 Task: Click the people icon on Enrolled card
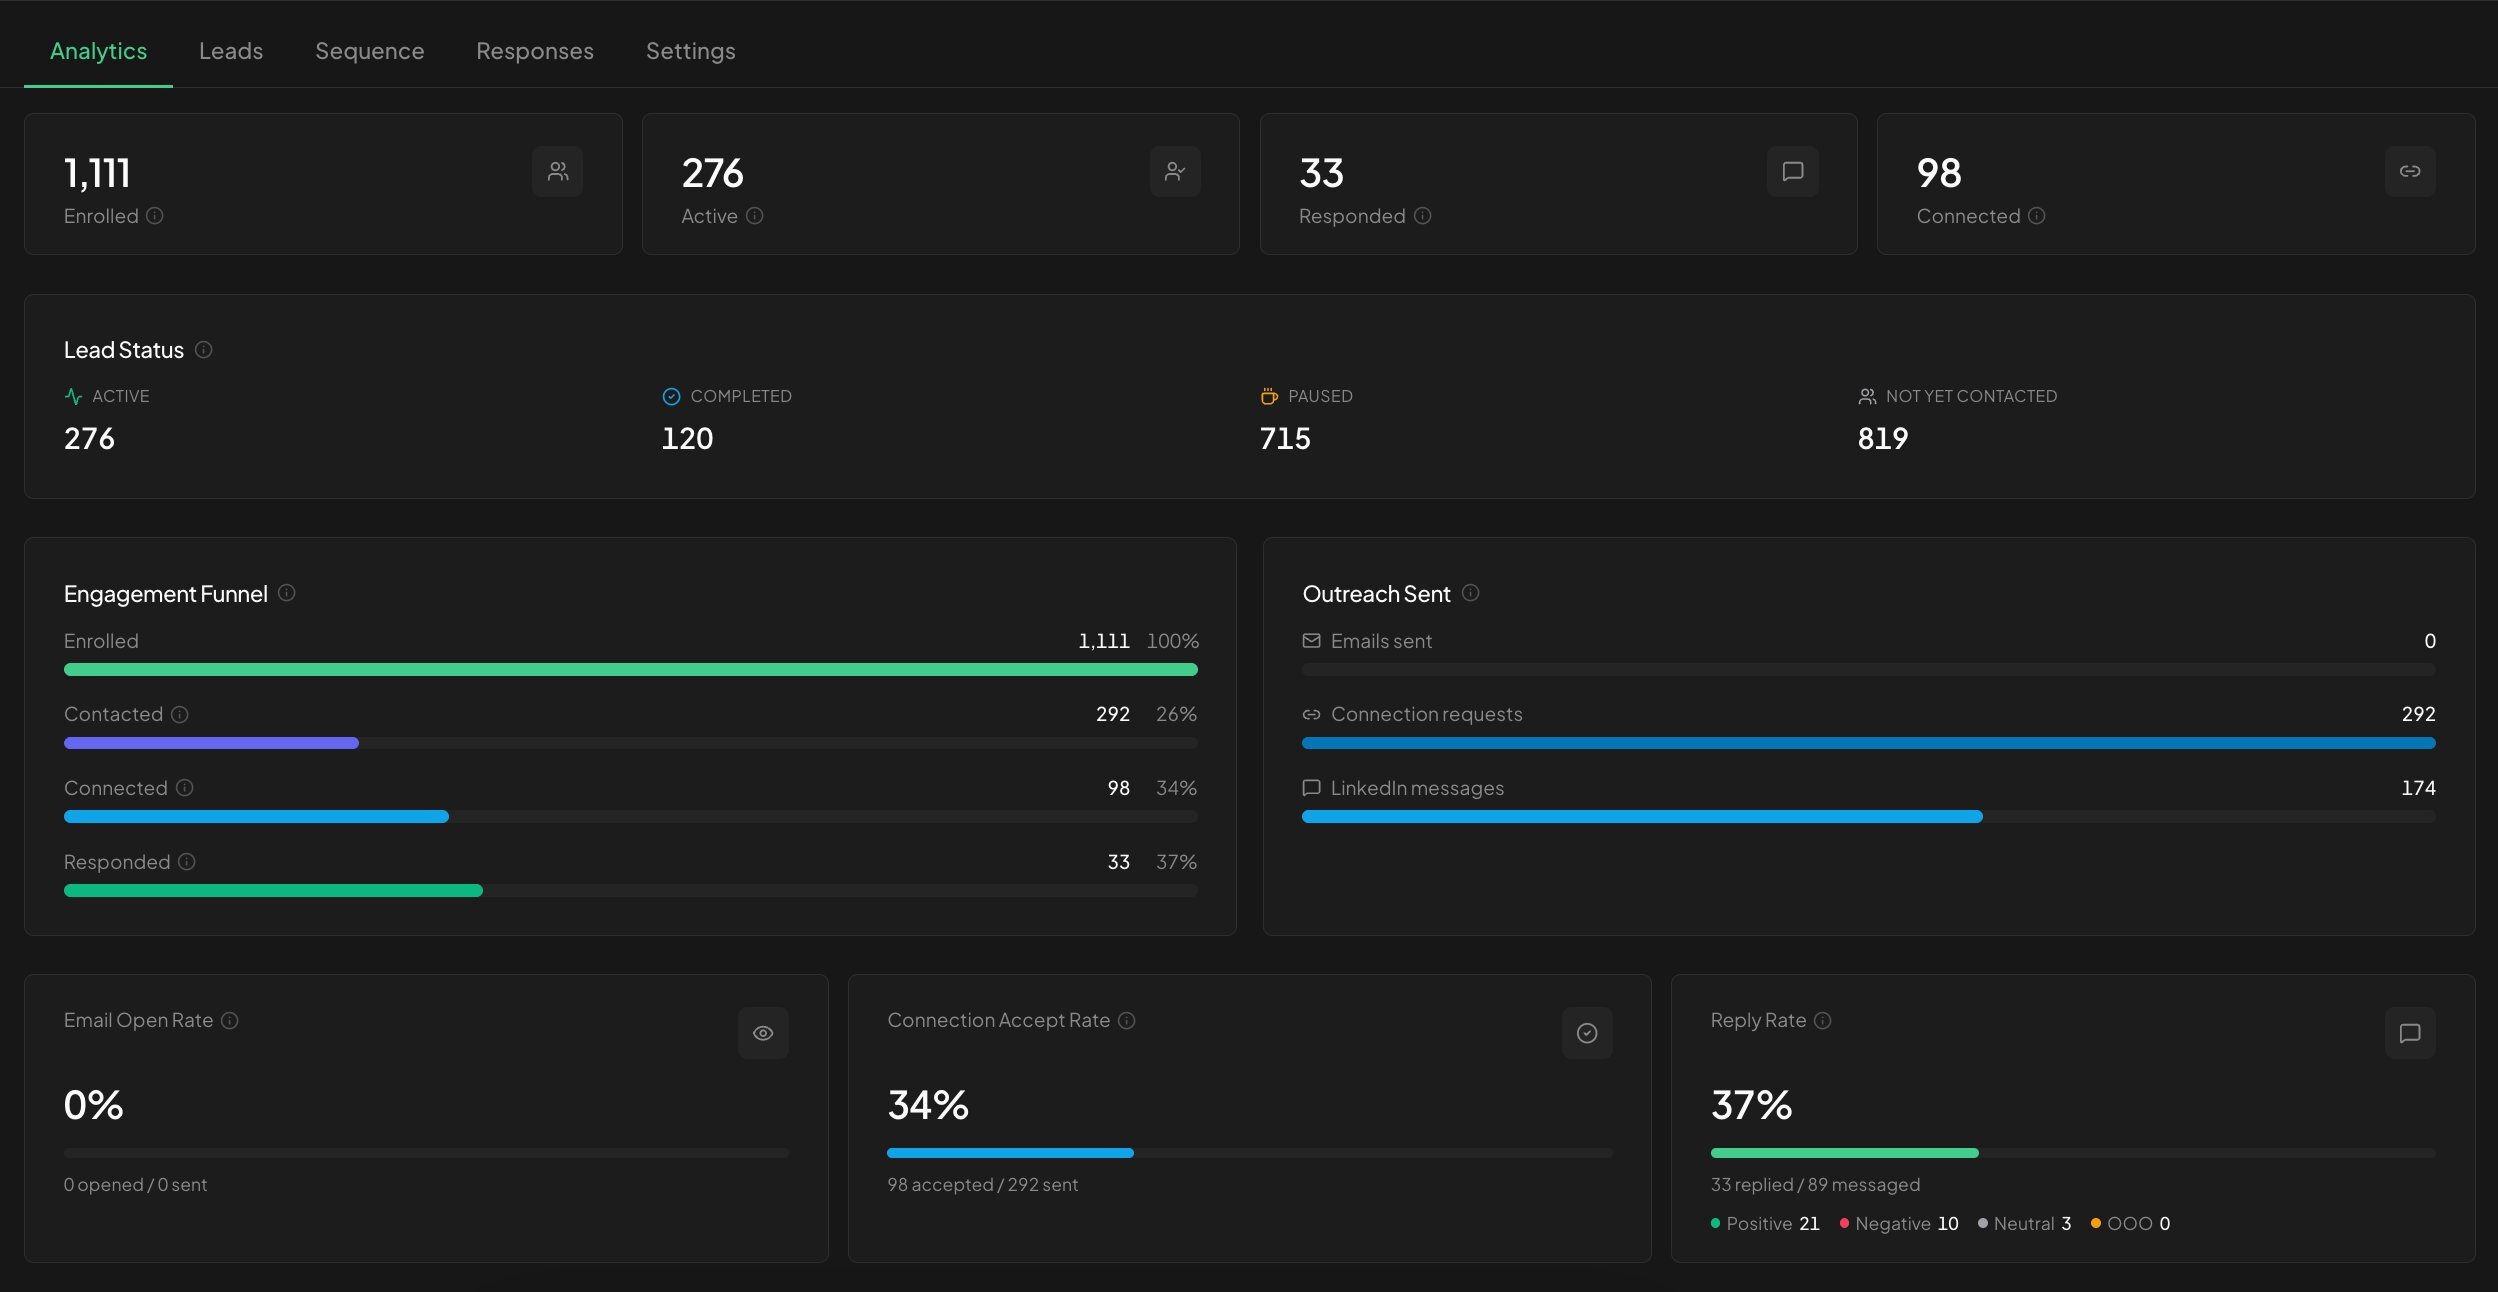coord(558,172)
